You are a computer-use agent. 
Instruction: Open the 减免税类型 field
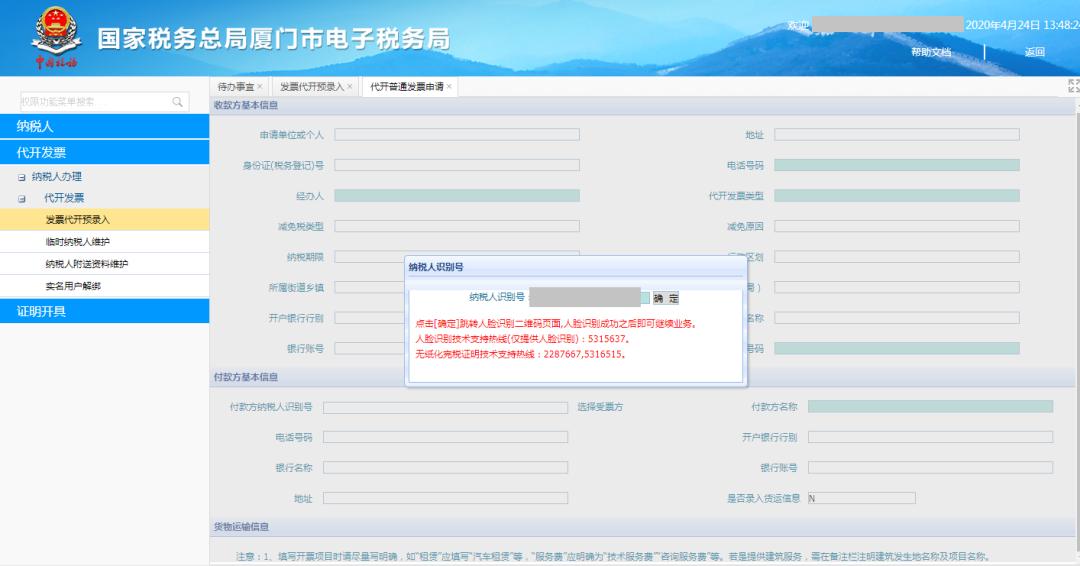[457, 226]
